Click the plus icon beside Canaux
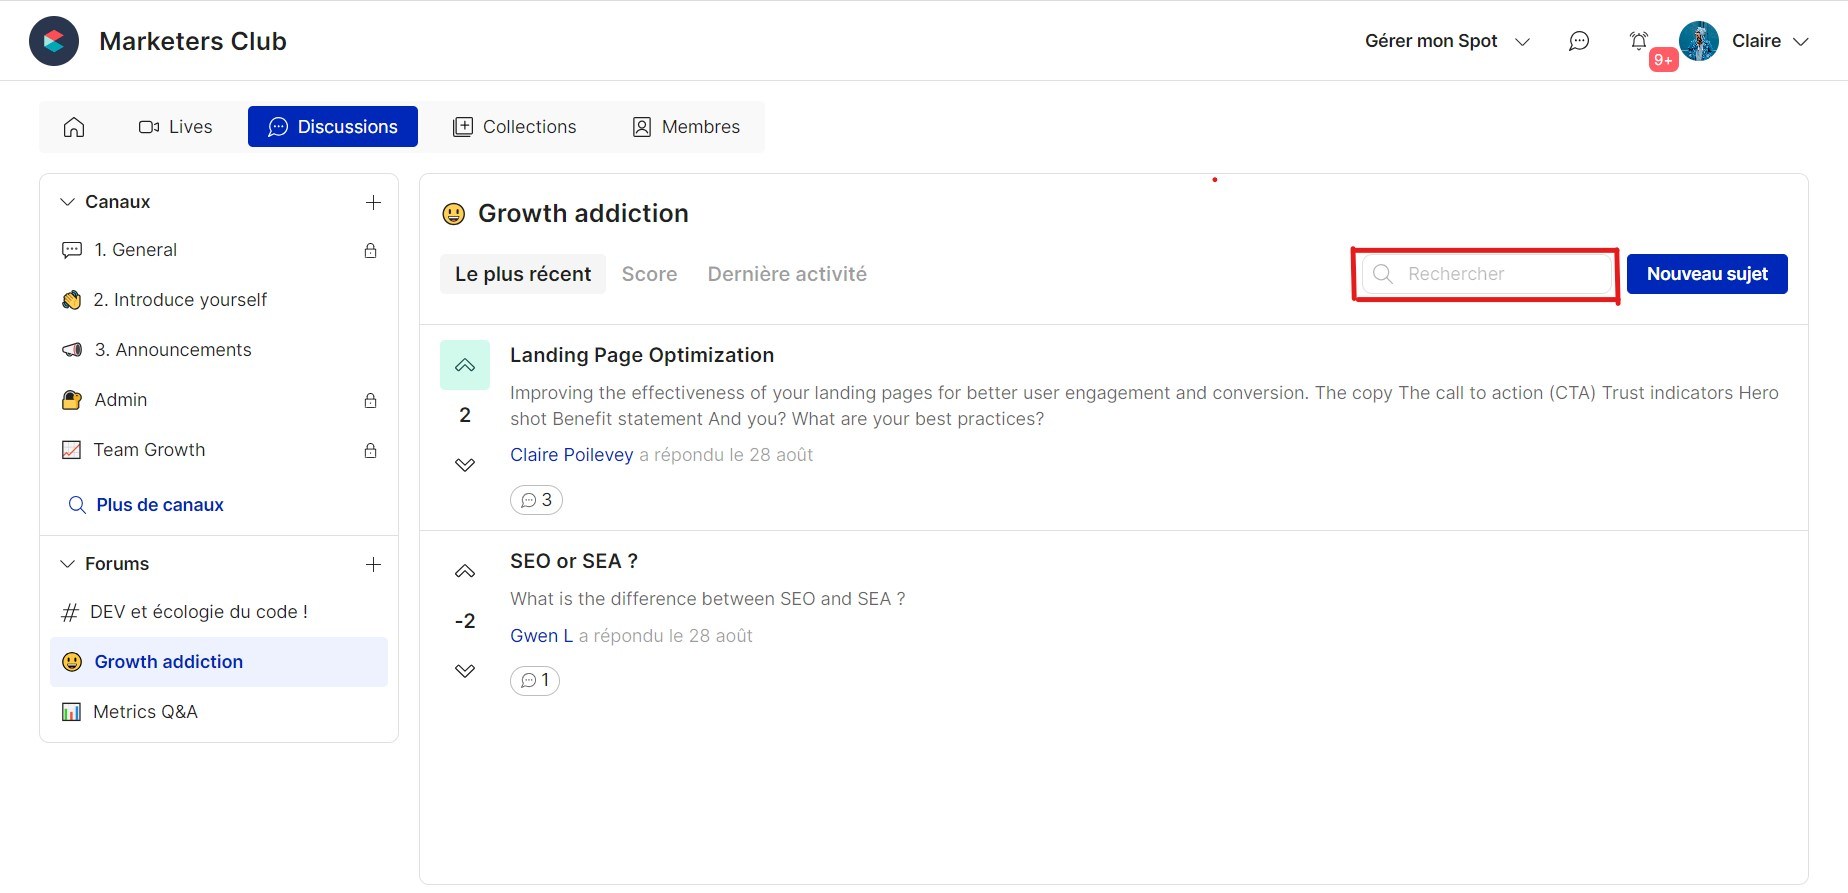This screenshot has height=893, width=1848. 373,202
